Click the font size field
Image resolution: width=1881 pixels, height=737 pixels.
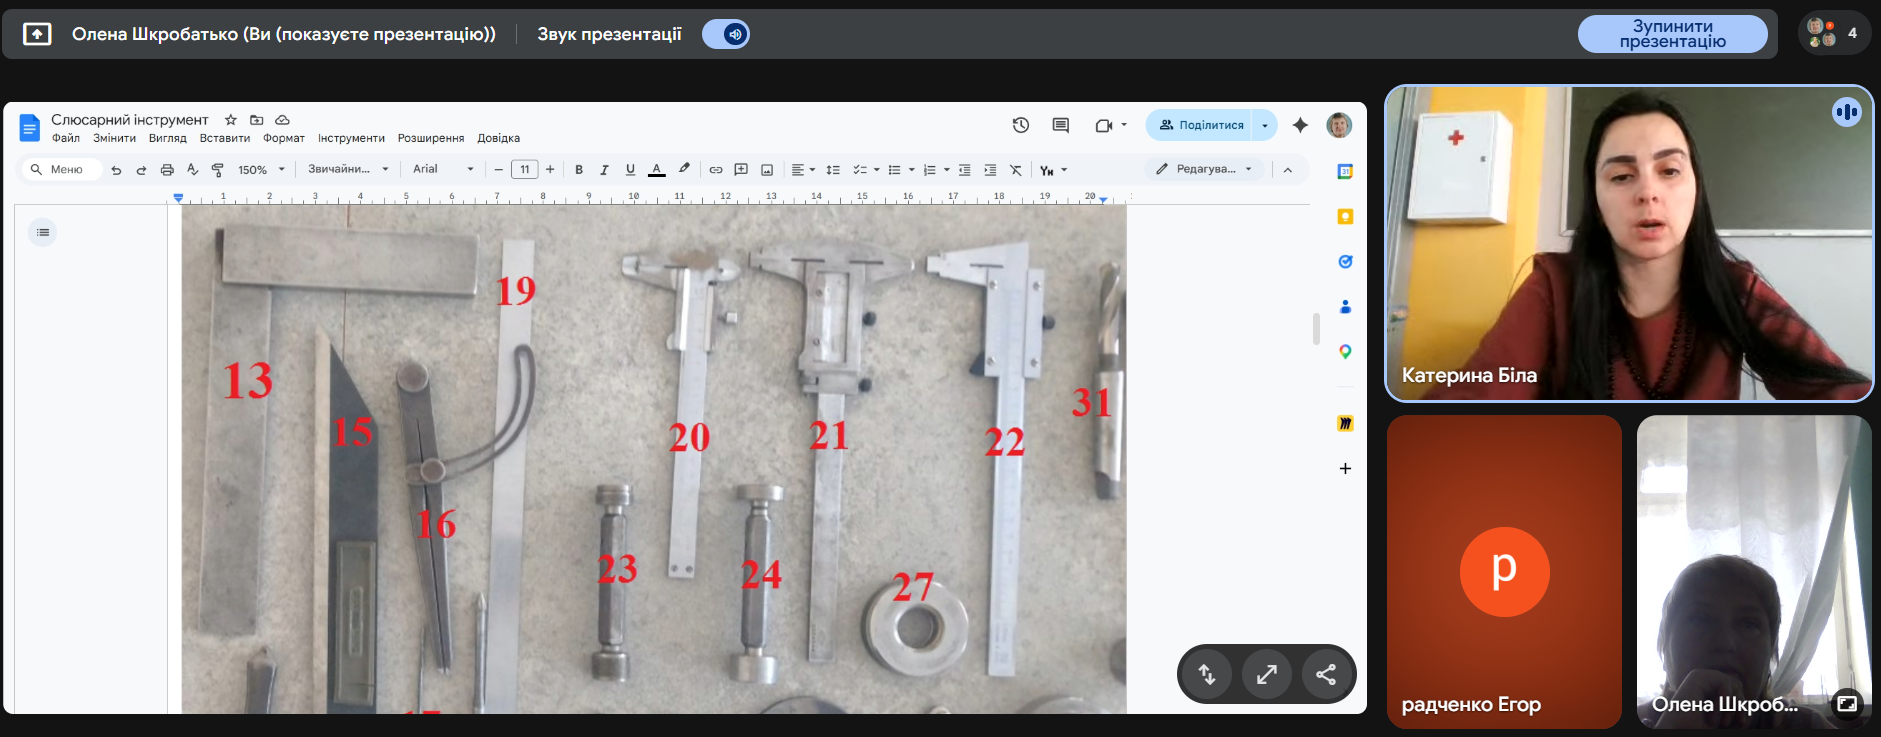(x=525, y=170)
